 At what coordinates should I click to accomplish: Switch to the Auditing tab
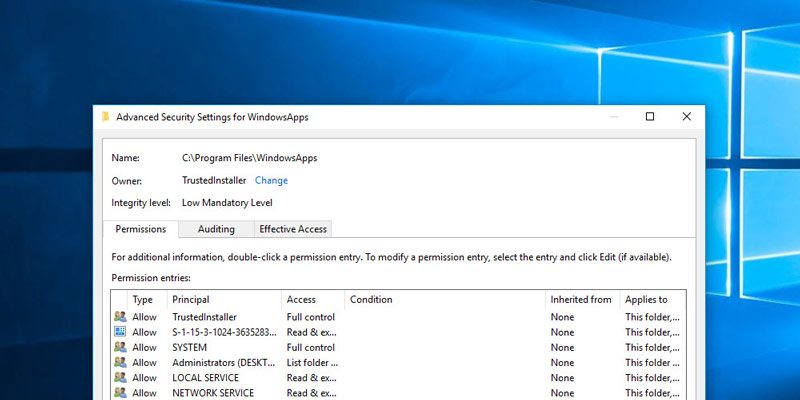(216, 229)
